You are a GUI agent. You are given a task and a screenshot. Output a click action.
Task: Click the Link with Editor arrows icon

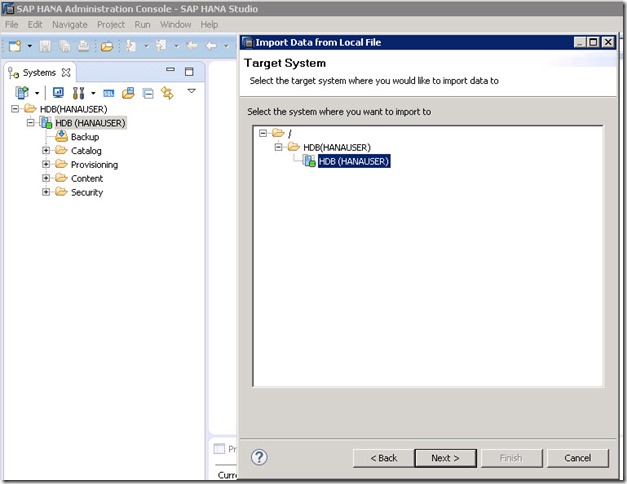(x=168, y=93)
